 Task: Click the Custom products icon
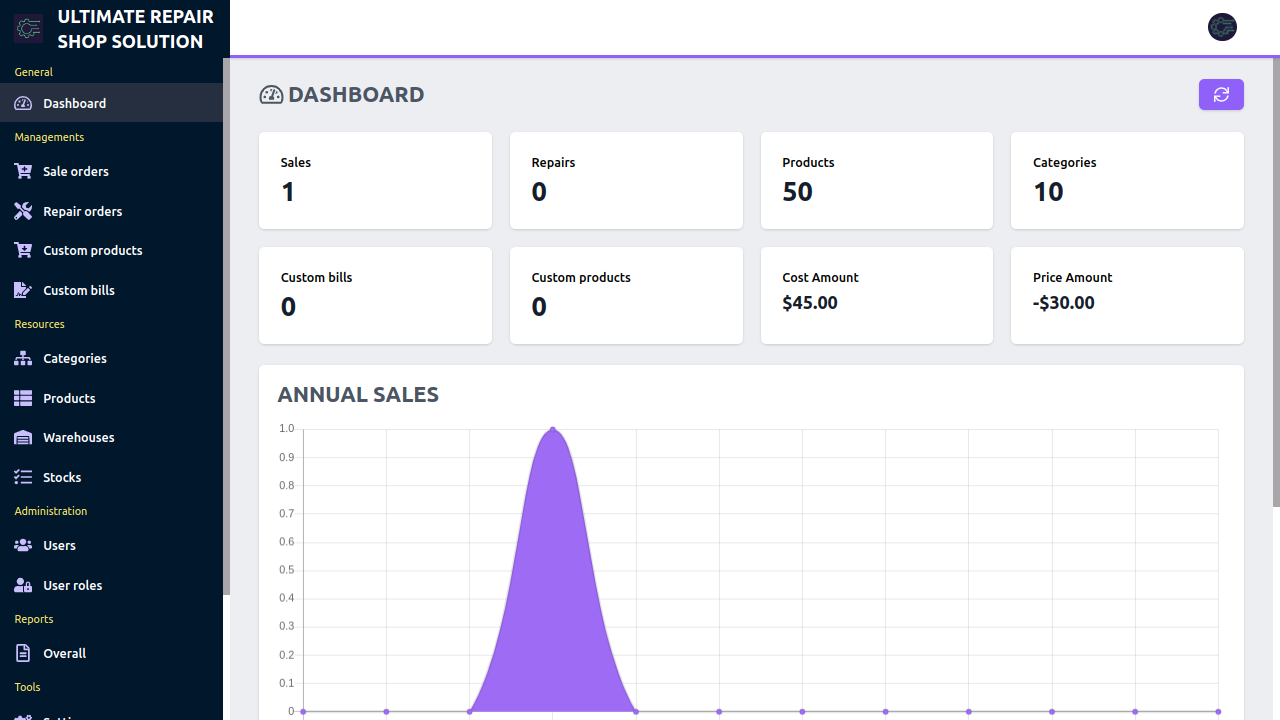pos(22,250)
